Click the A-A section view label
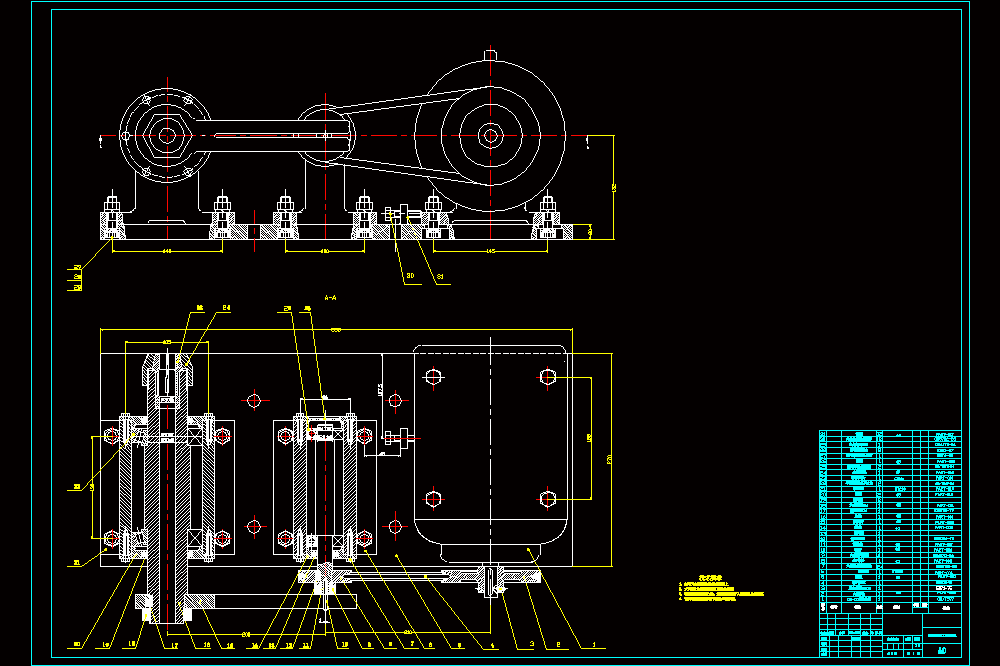1000x666 pixels. [330, 298]
